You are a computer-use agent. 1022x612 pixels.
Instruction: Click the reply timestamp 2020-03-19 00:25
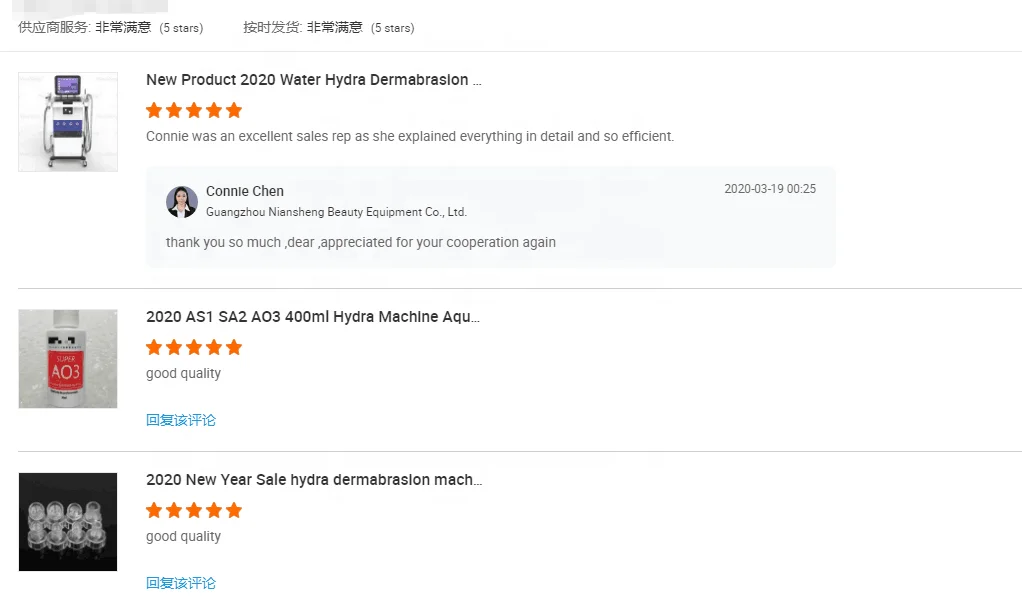click(769, 189)
